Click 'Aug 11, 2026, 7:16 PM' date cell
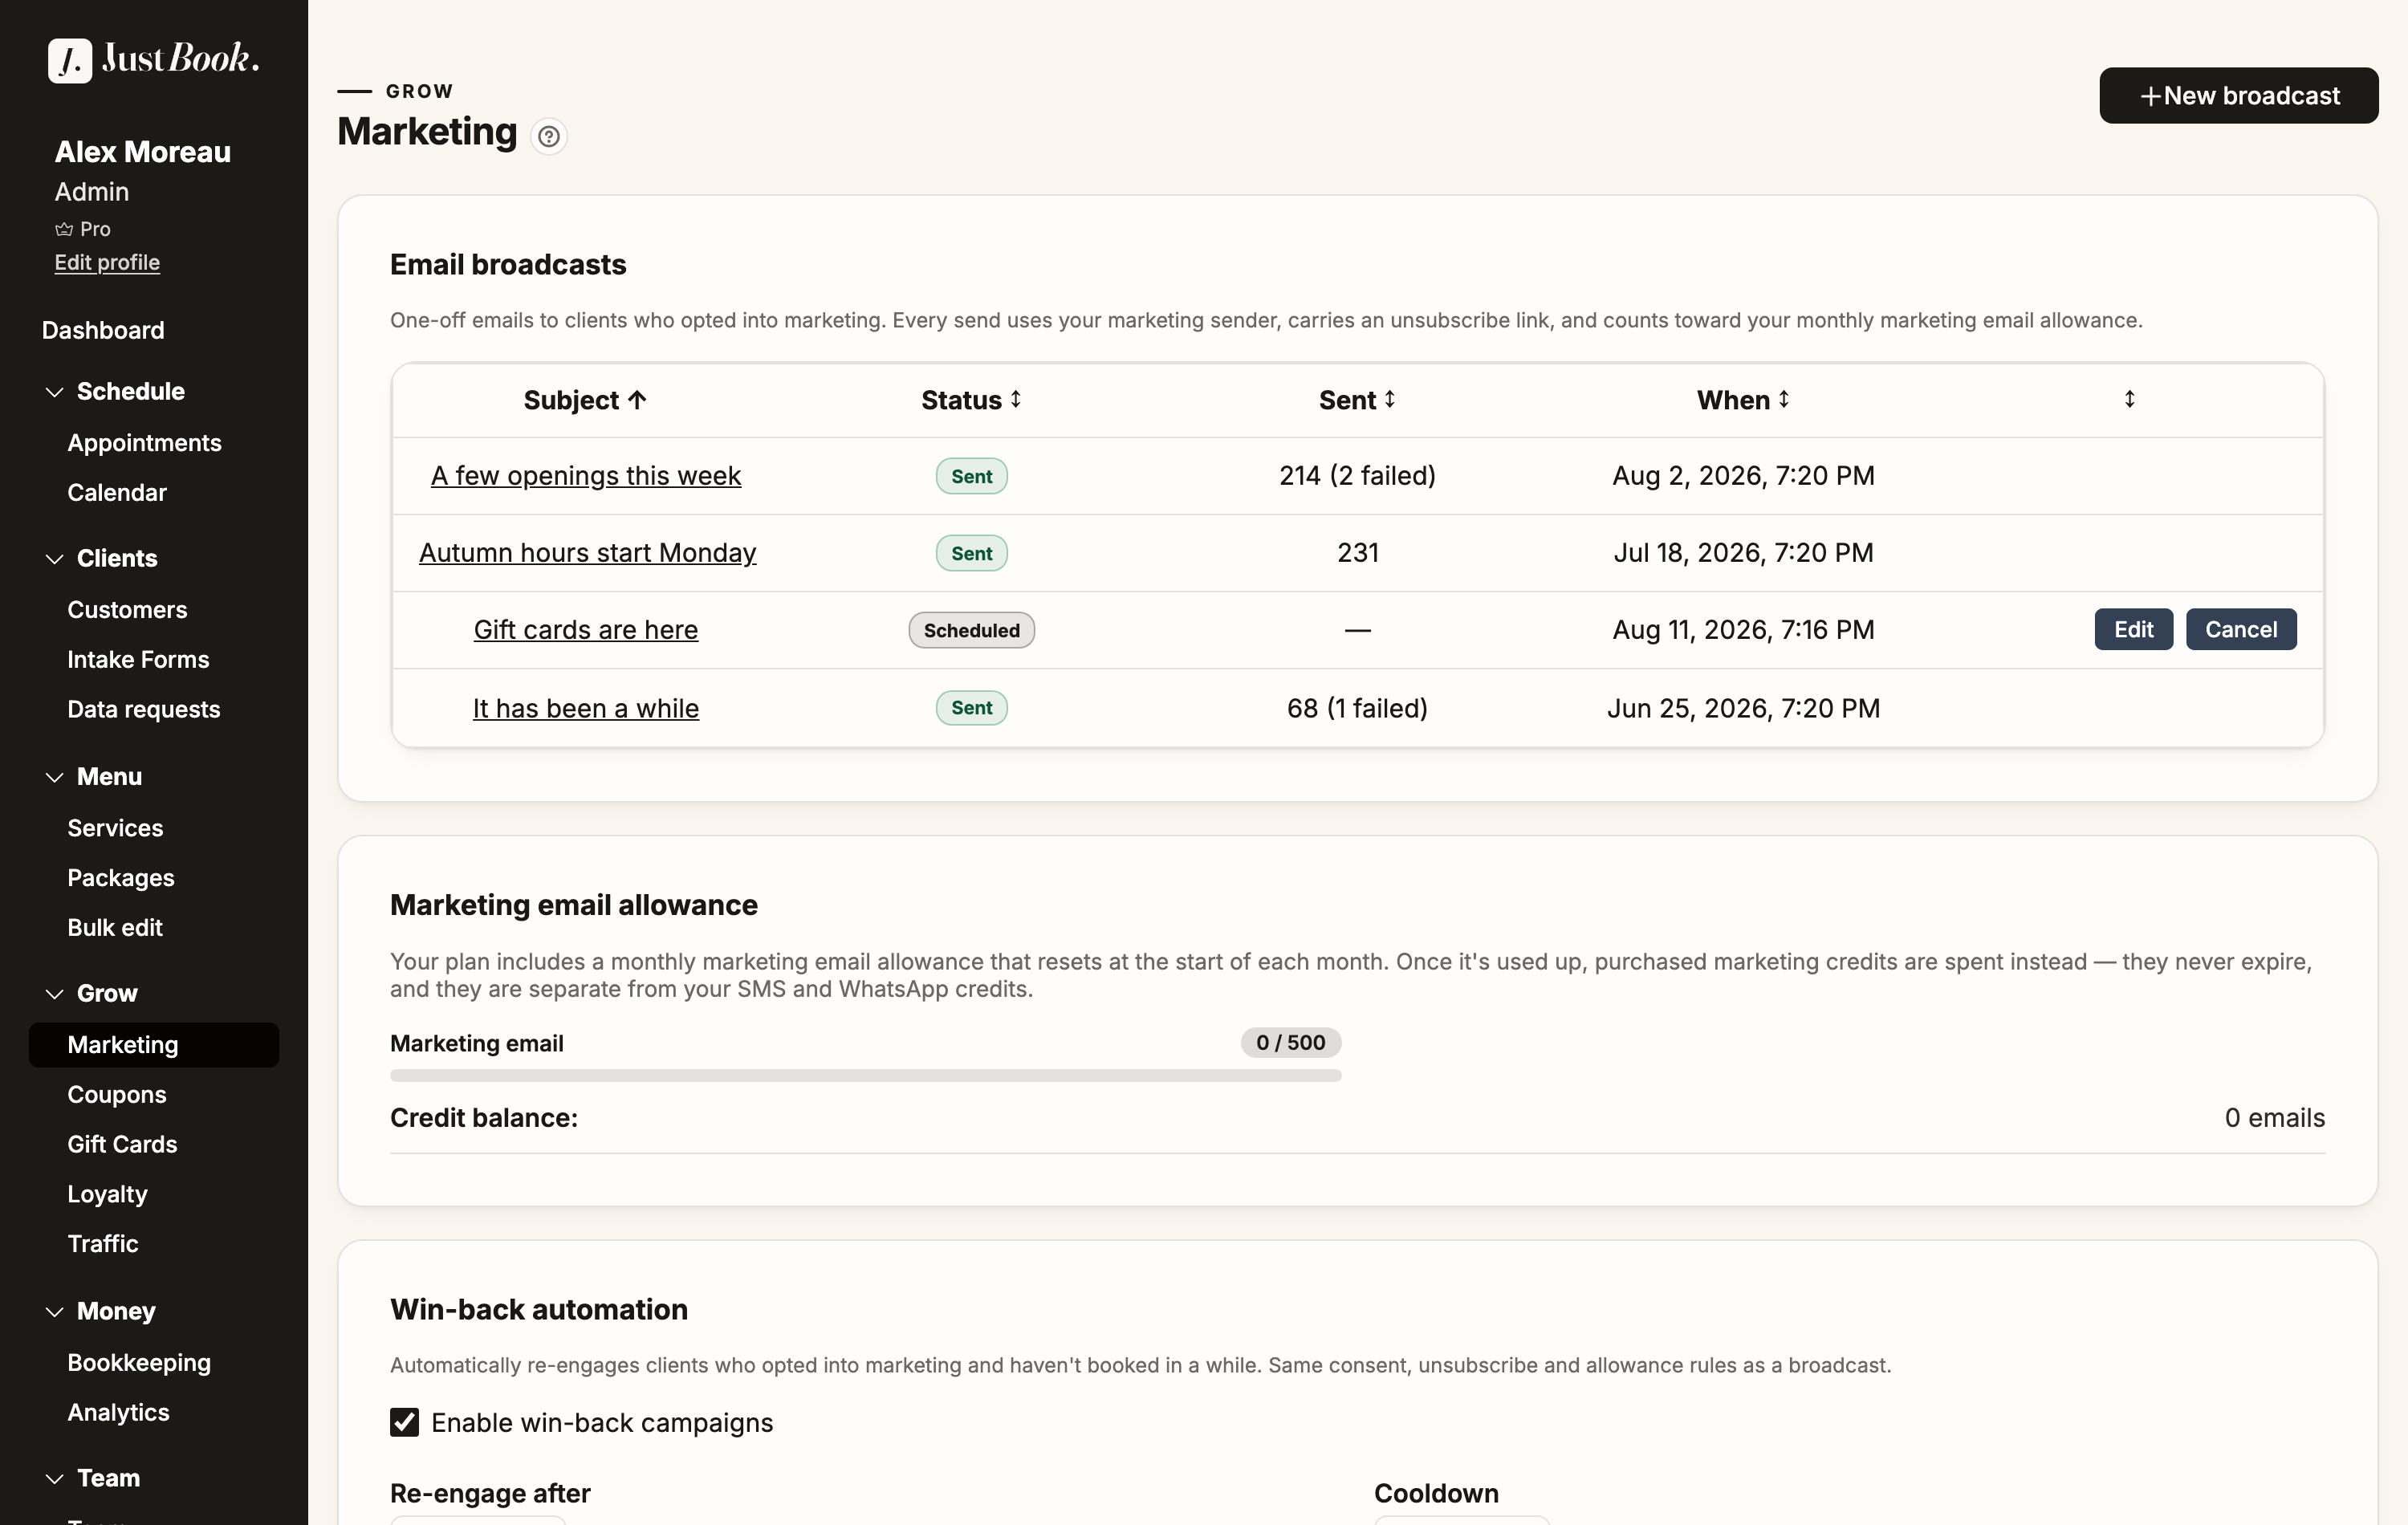 pyautogui.click(x=1743, y=630)
